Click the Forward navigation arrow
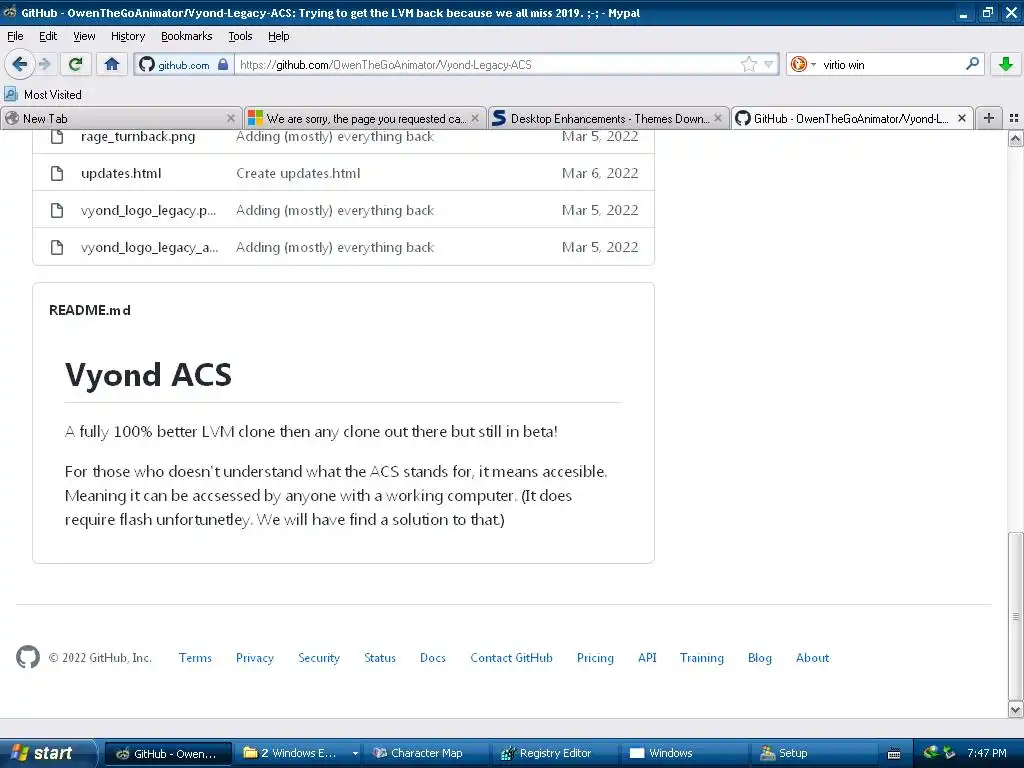 [x=44, y=64]
